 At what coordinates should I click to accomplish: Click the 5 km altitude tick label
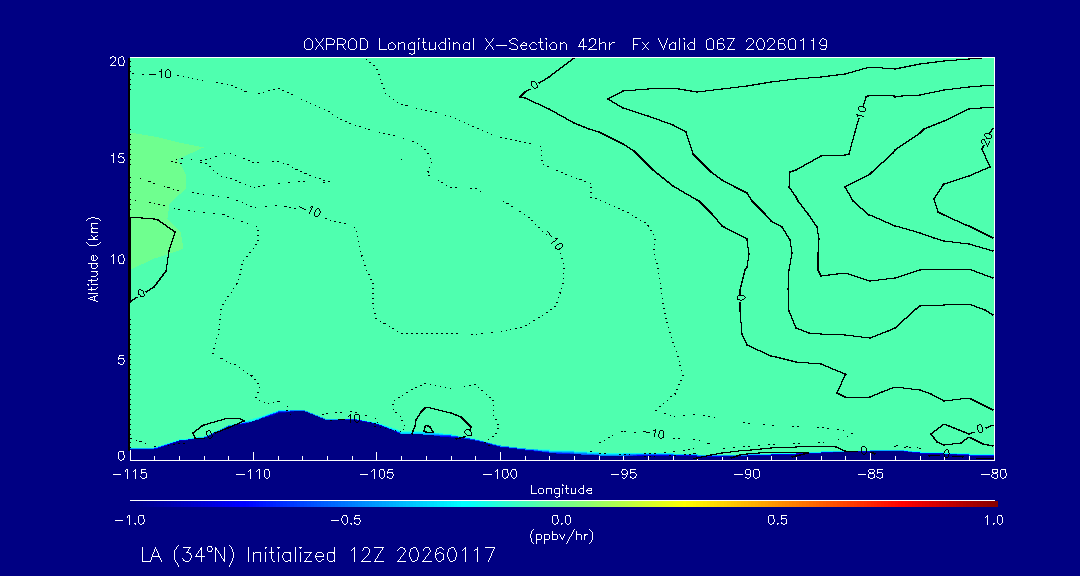coord(119,359)
